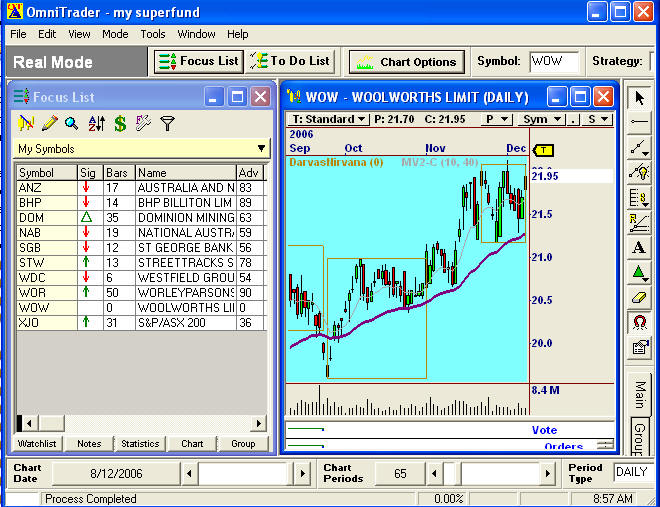Screen dimensions: 660x507
Task: Open the chart properties tool icon
Action: click(x=639, y=348)
